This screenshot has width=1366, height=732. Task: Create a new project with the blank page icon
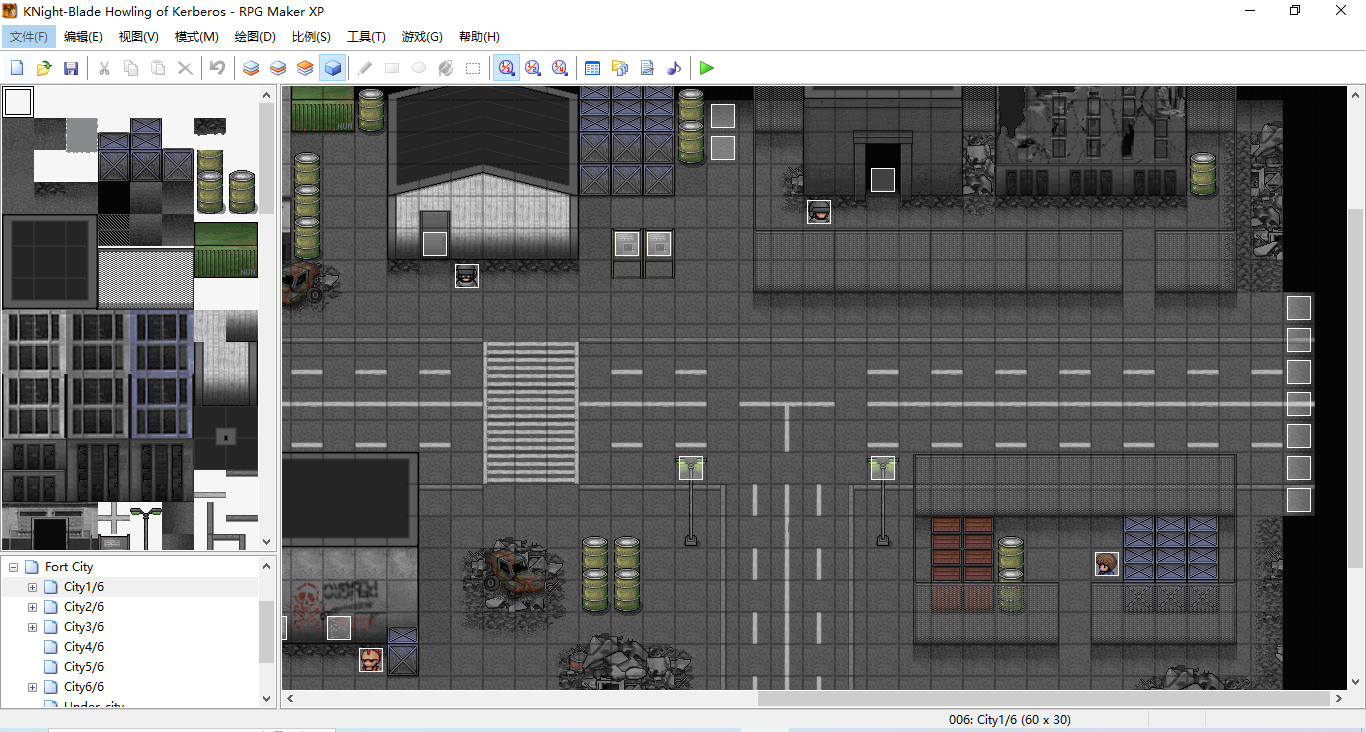tap(17, 68)
